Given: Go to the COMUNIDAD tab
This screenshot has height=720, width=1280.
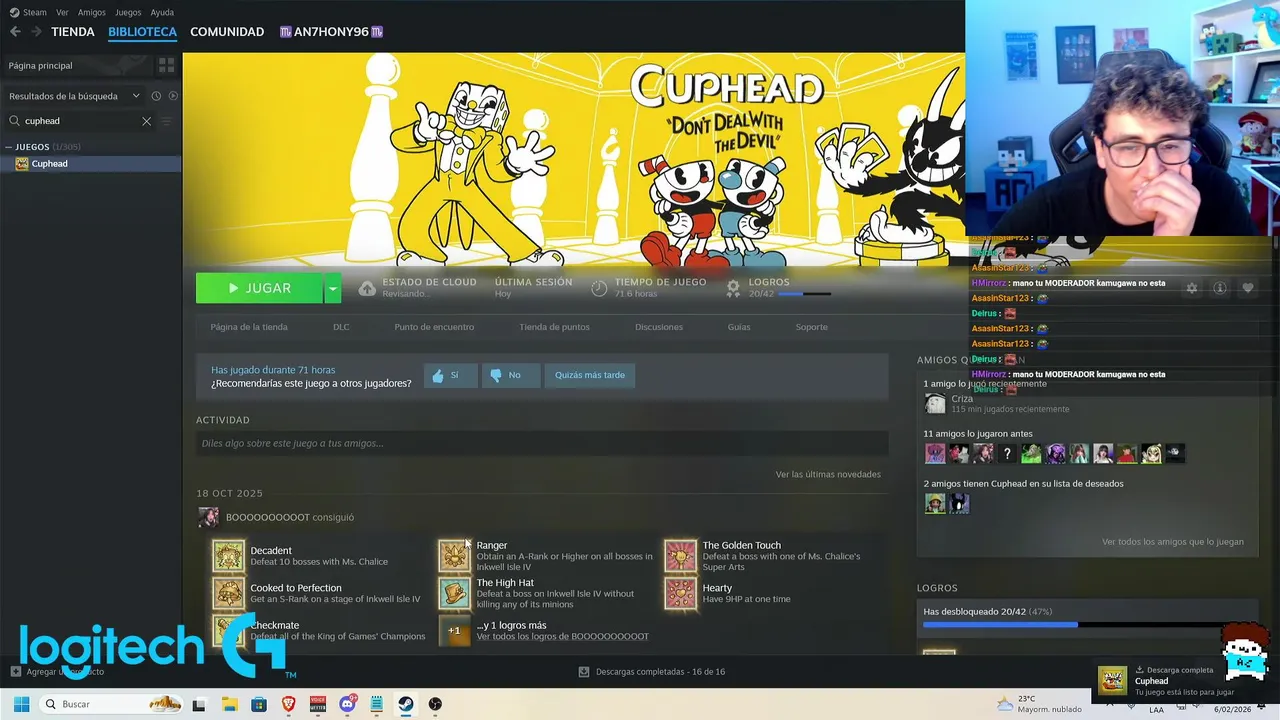Looking at the screenshot, I should click(x=227, y=32).
